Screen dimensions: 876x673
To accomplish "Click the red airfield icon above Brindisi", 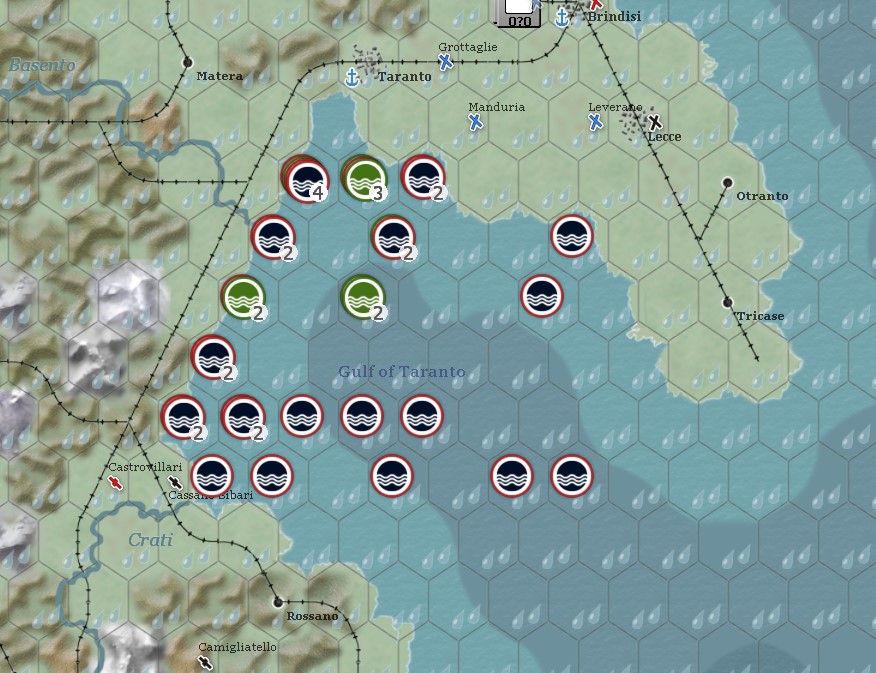I will (596, 4).
